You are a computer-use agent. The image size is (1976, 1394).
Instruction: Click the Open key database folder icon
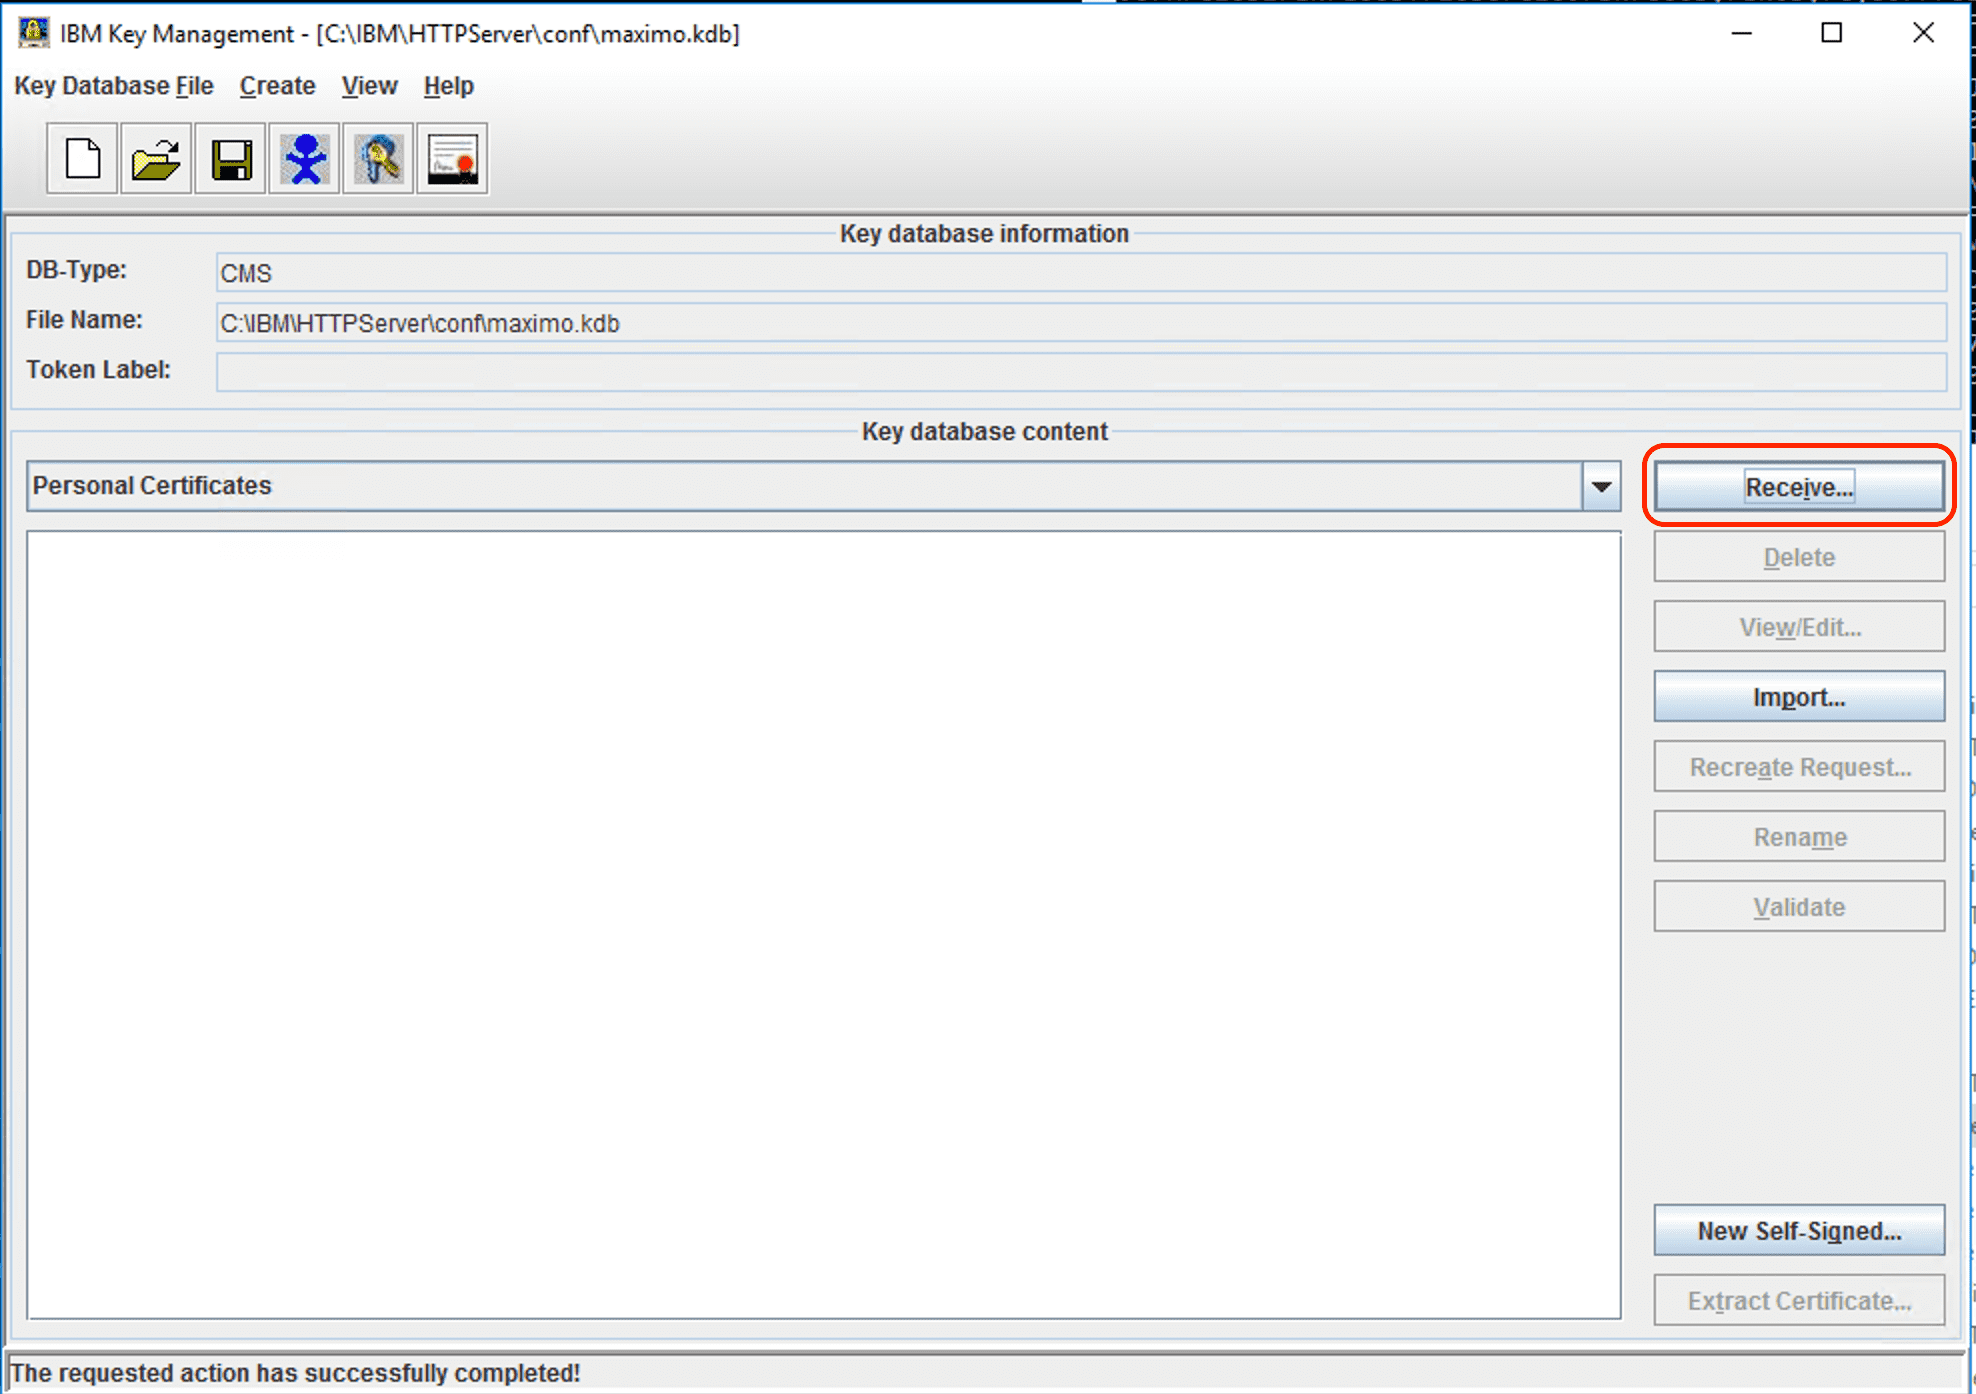tap(156, 159)
